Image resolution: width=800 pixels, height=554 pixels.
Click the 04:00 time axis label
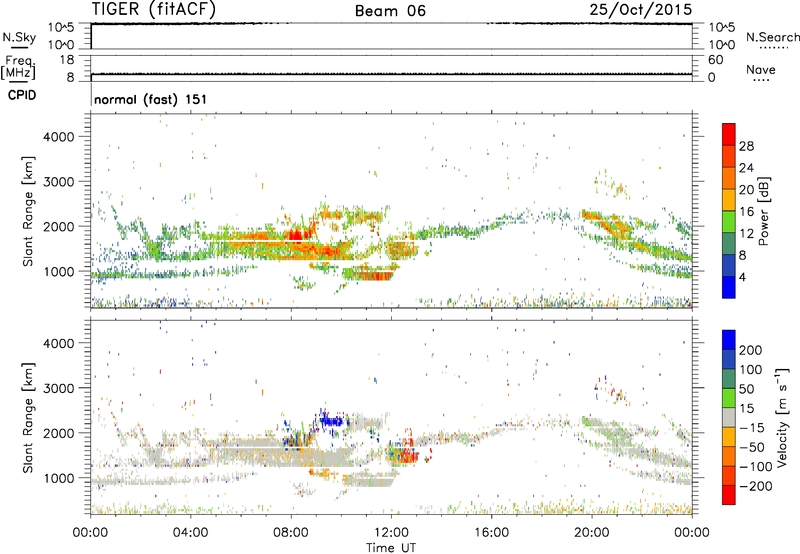coord(190,533)
